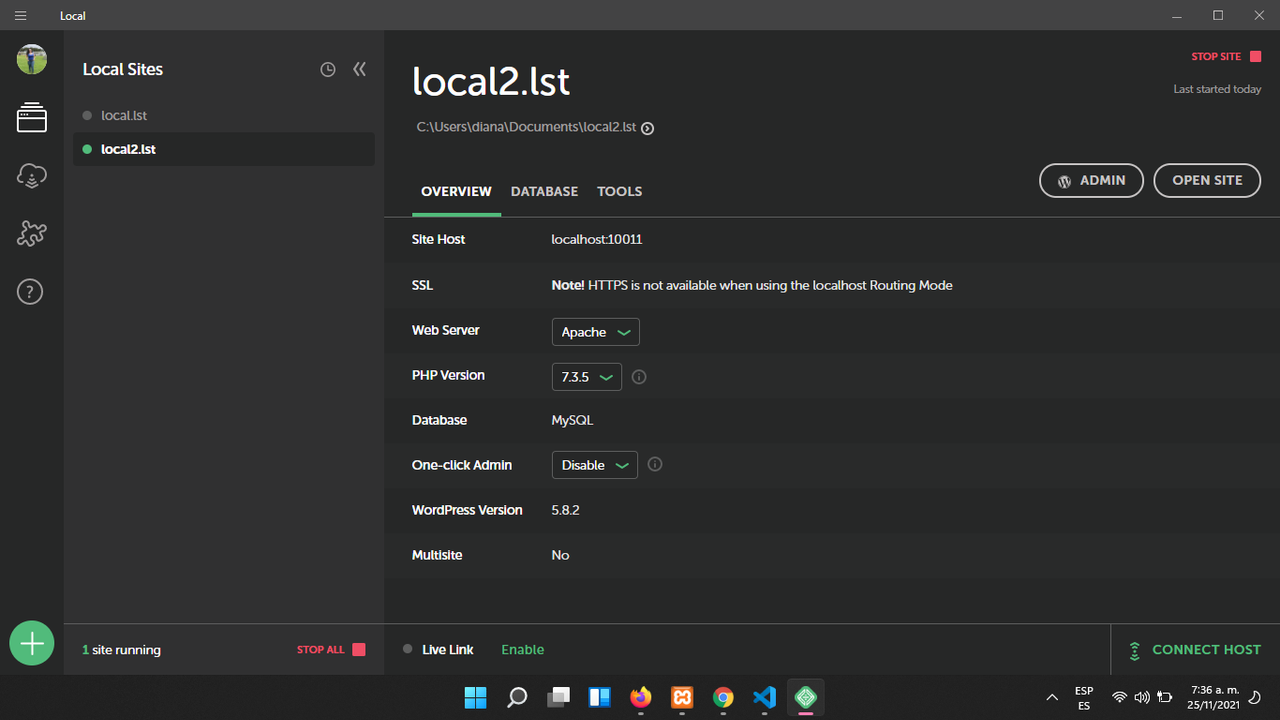
Task: Click the volume speaker tray icon
Action: coord(1142,697)
